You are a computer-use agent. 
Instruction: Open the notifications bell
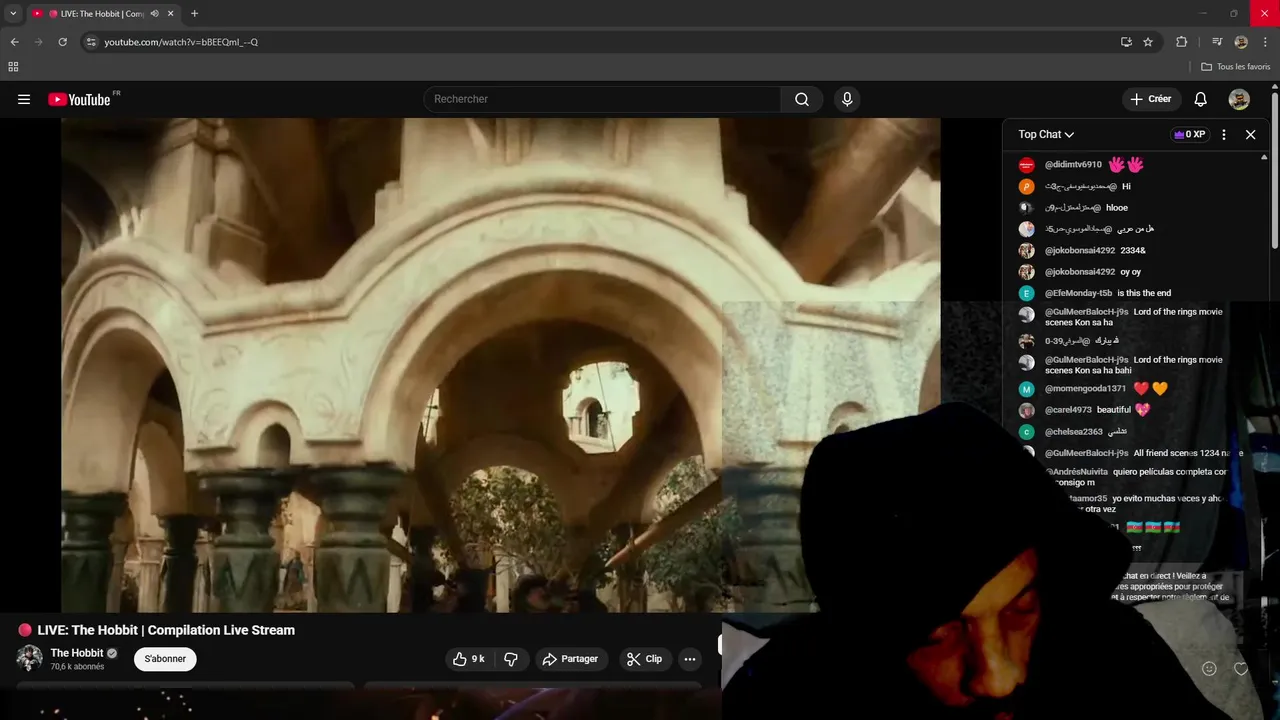(x=1201, y=99)
